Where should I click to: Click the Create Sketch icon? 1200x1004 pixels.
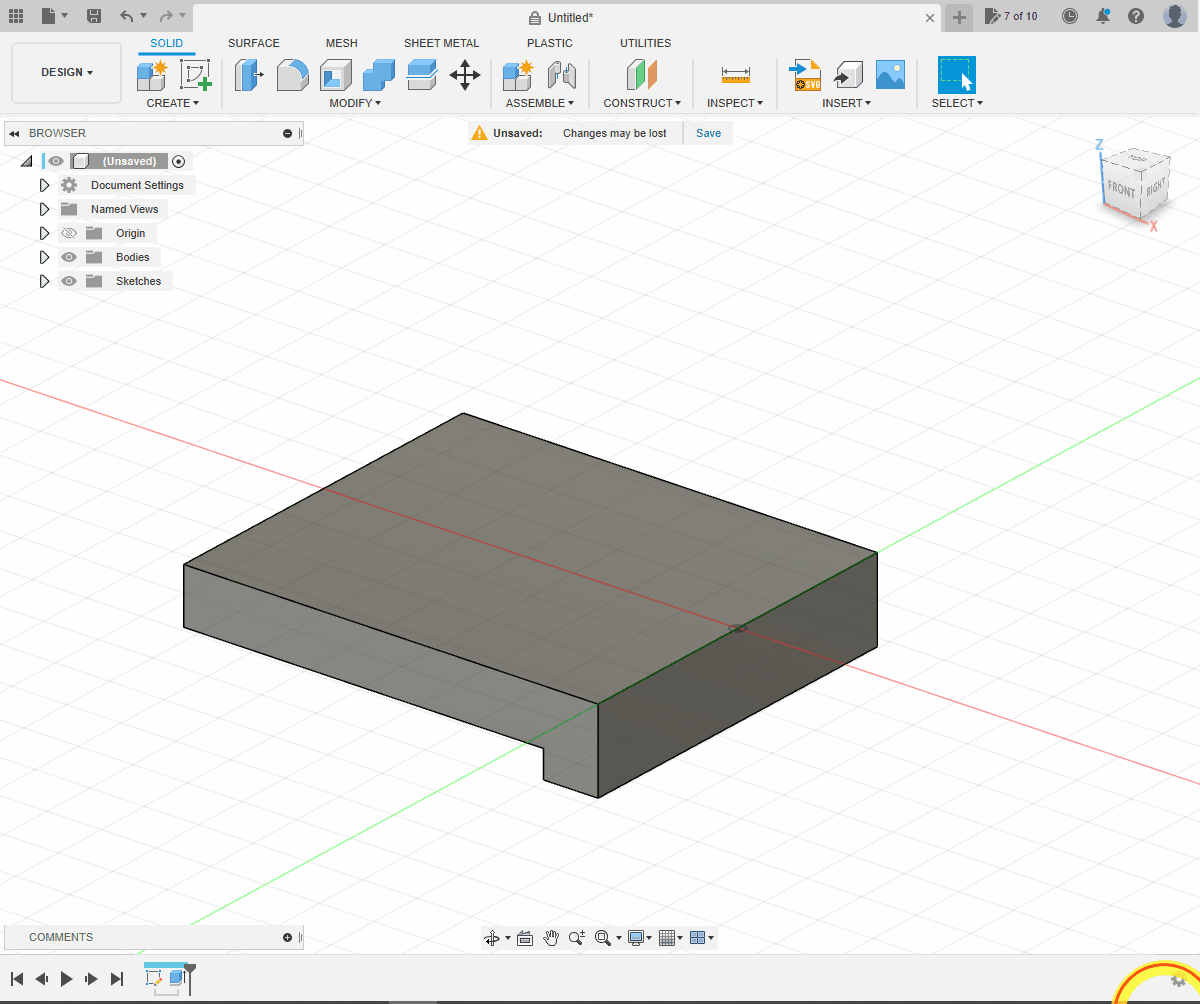click(196, 75)
